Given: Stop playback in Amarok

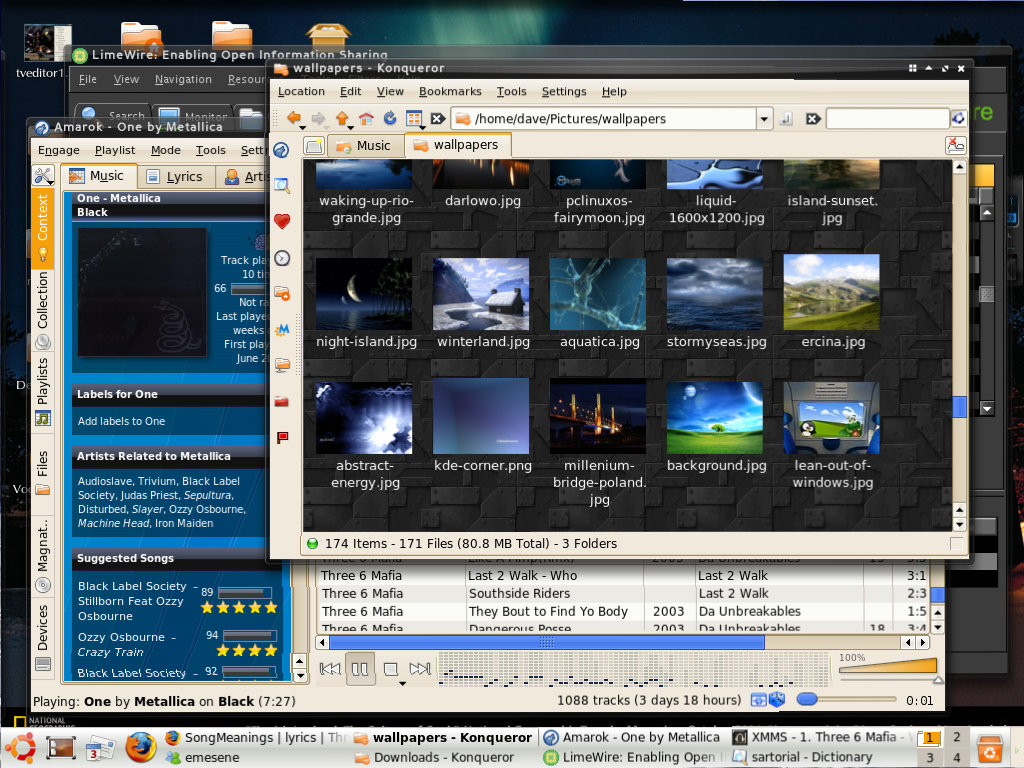Looking at the screenshot, I should 391,669.
